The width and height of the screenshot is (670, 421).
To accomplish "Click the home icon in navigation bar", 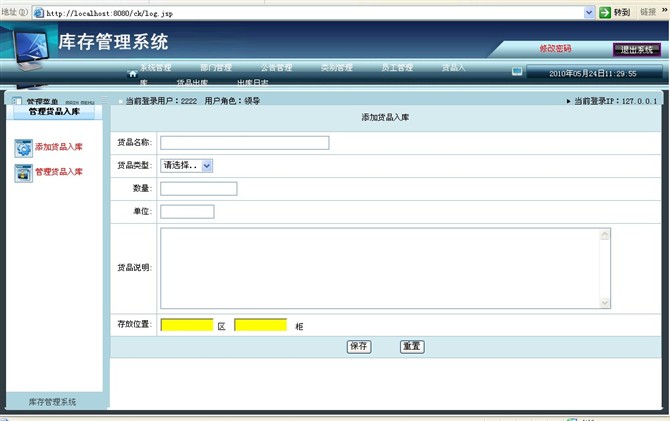I will click(132, 74).
